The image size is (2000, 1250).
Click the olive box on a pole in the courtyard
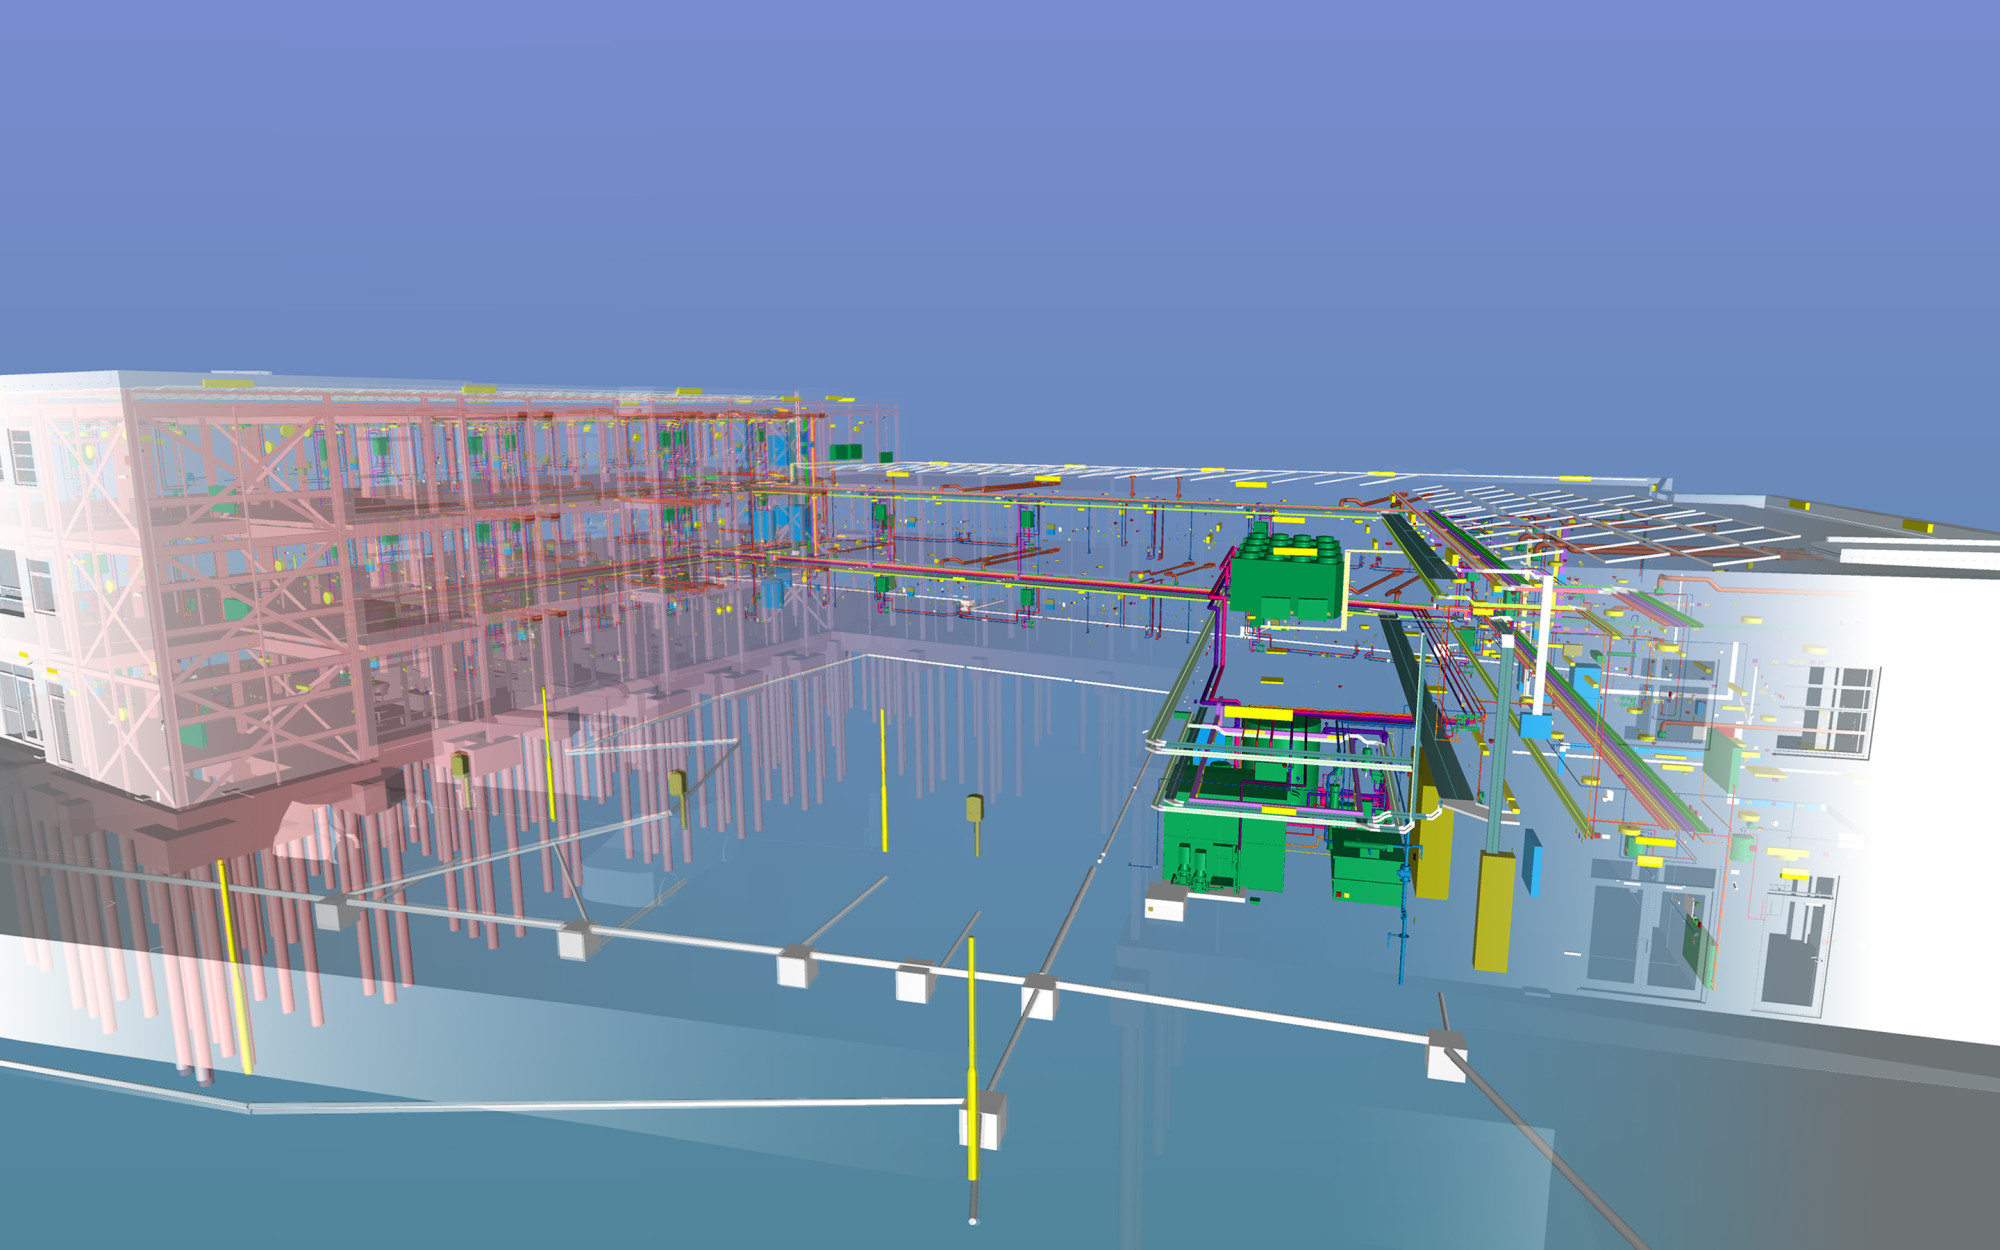click(975, 808)
